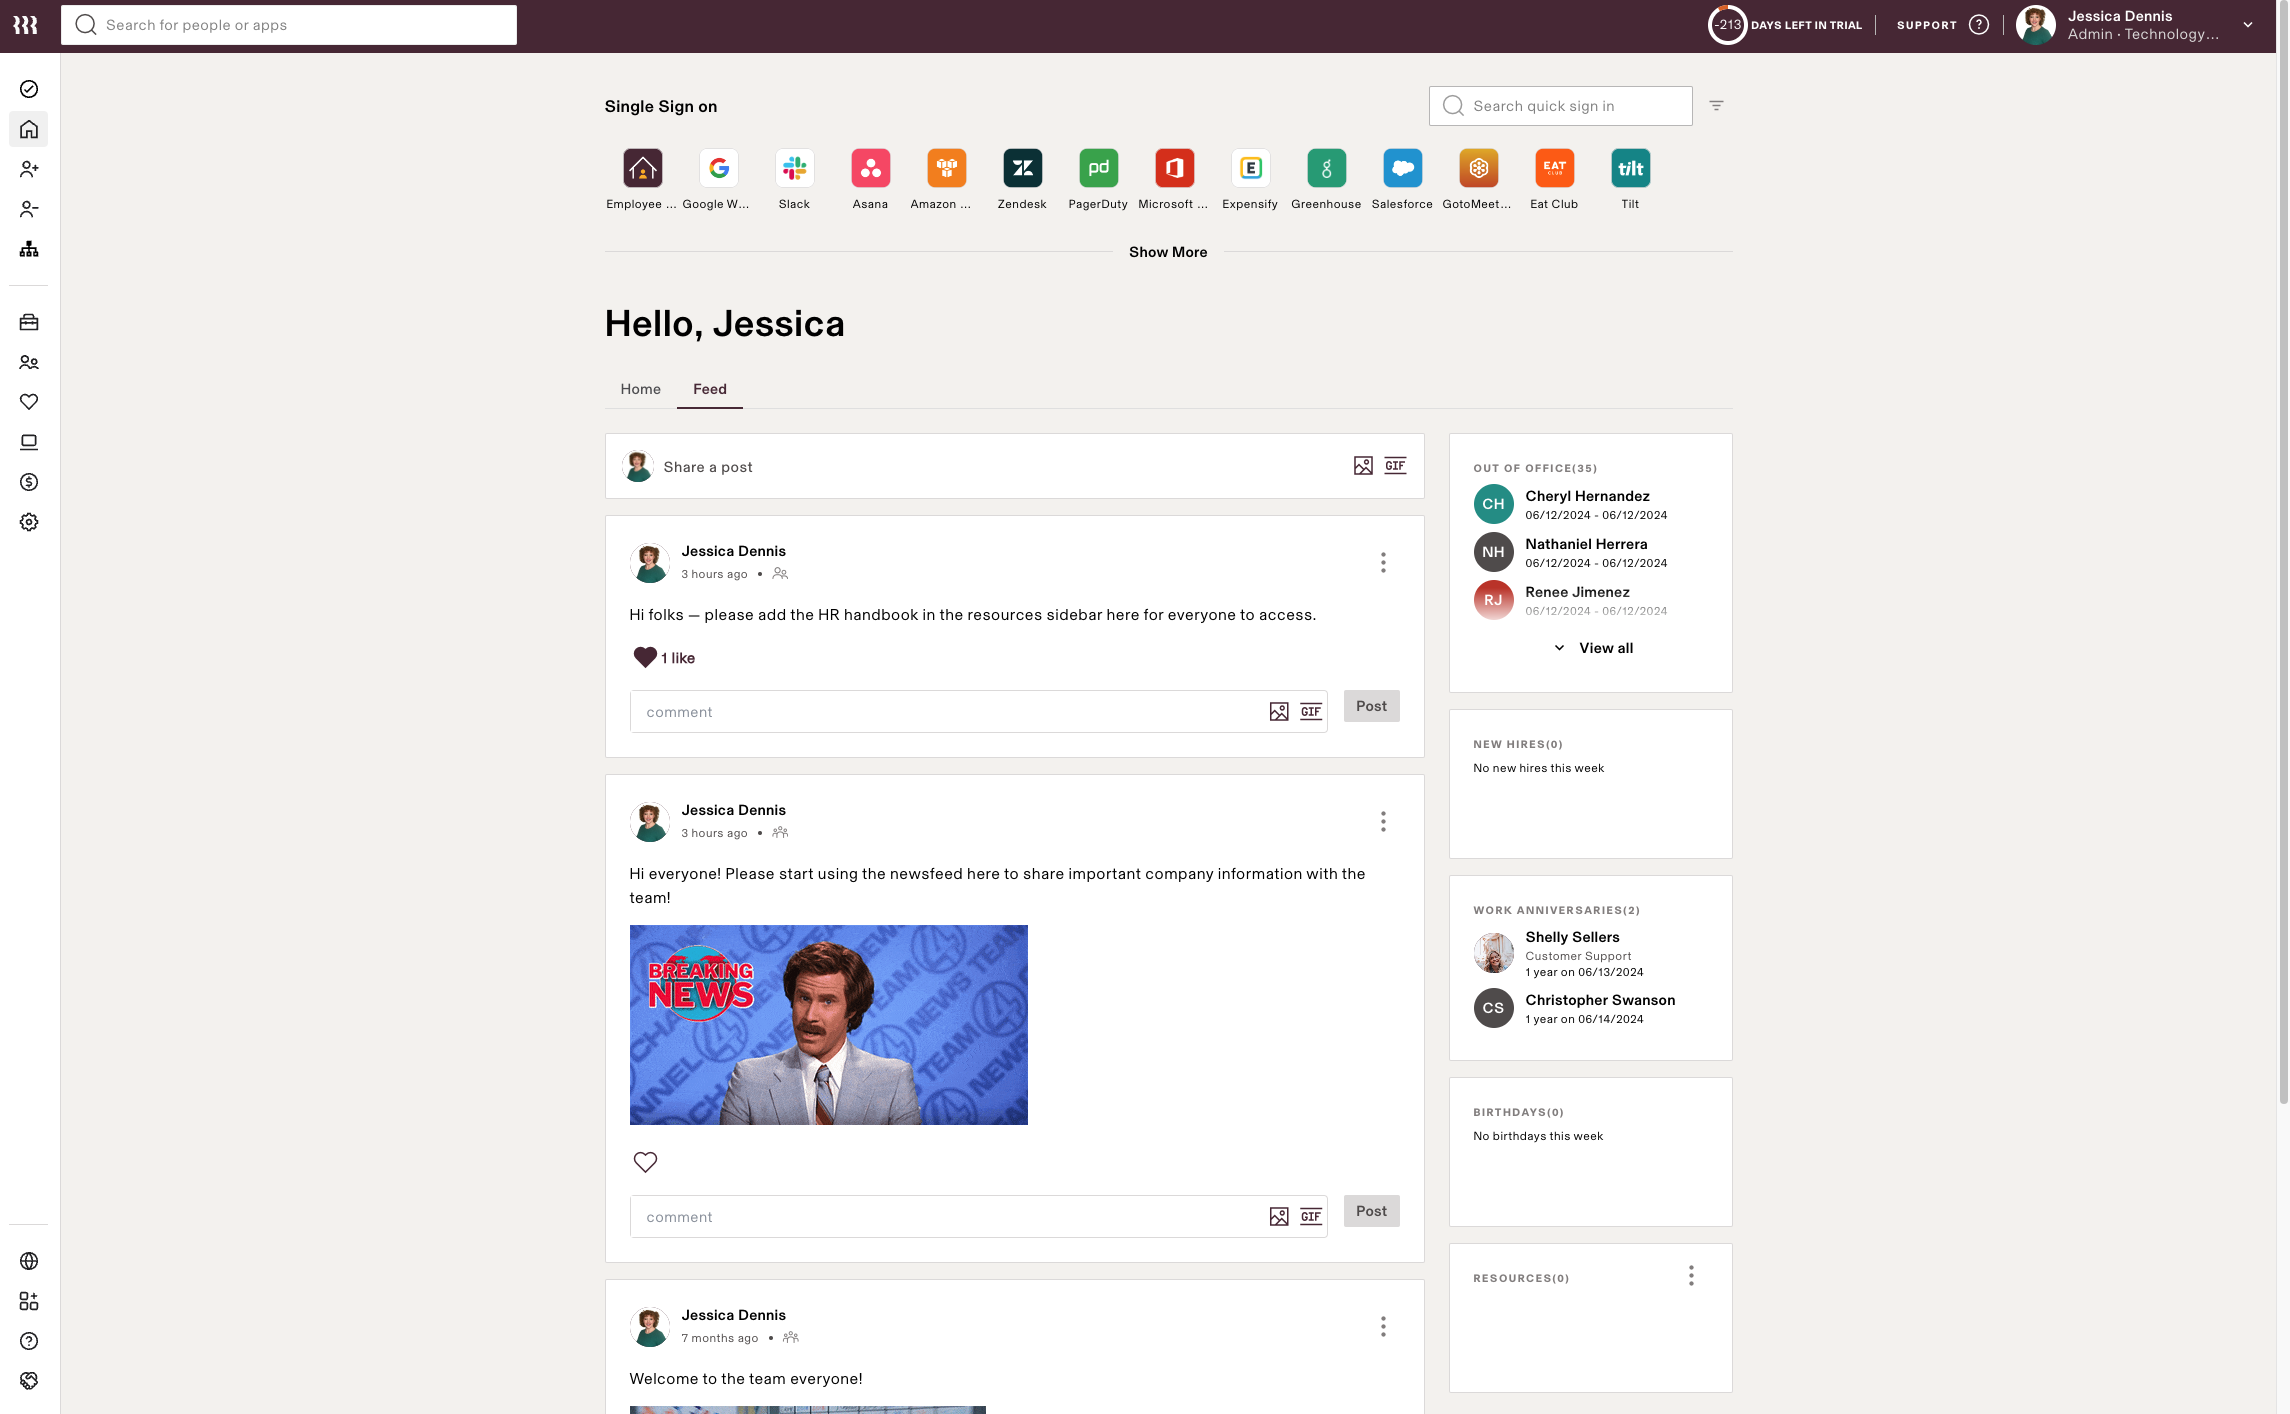This screenshot has height=1414, width=2290.
Task: Open Nathaniel Herrera profile
Action: pos(1586,544)
